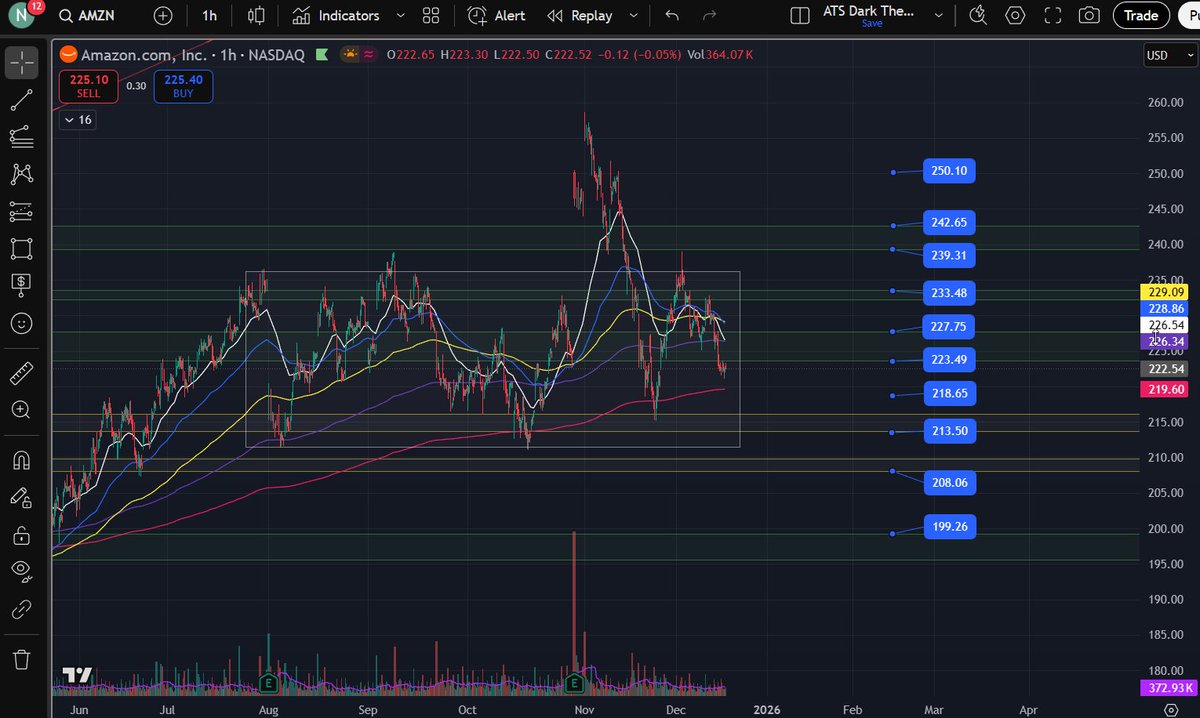This screenshot has height=718, width=1200.
Task: Toggle lock all drawings padlock
Action: click(x=21, y=535)
